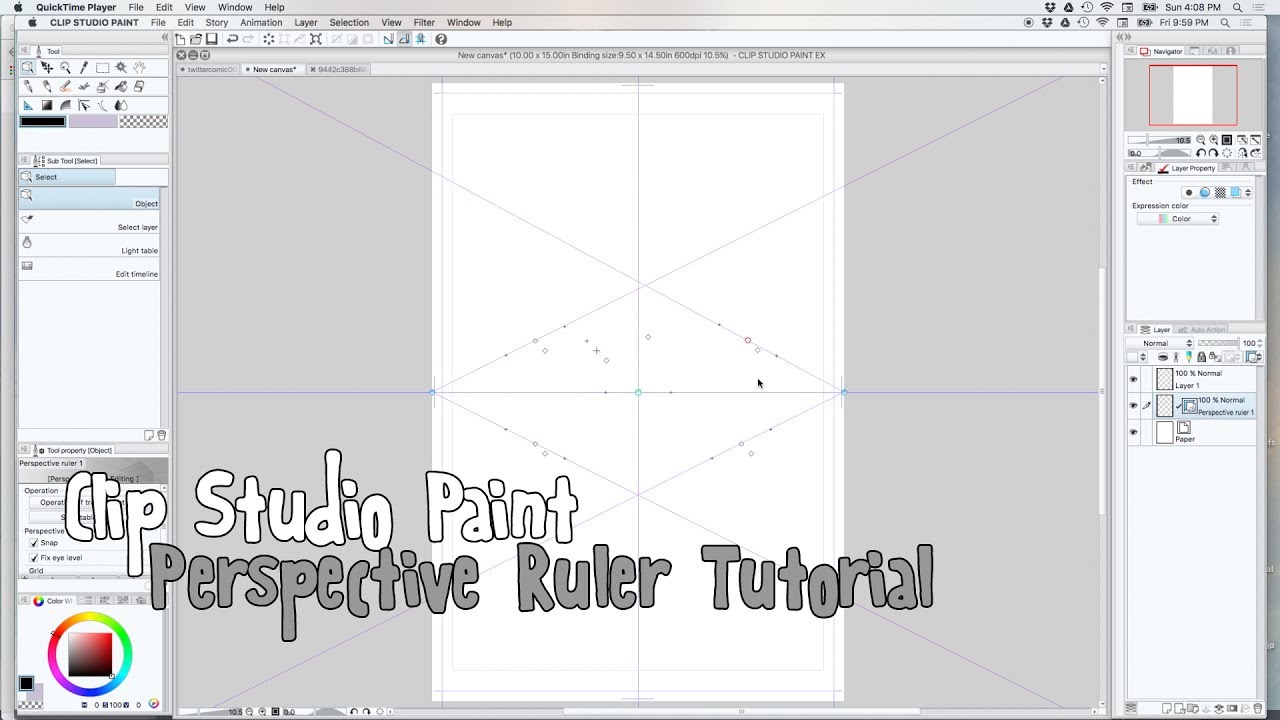This screenshot has height=720, width=1280.
Task: Open the Filter menu
Action: (424, 22)
